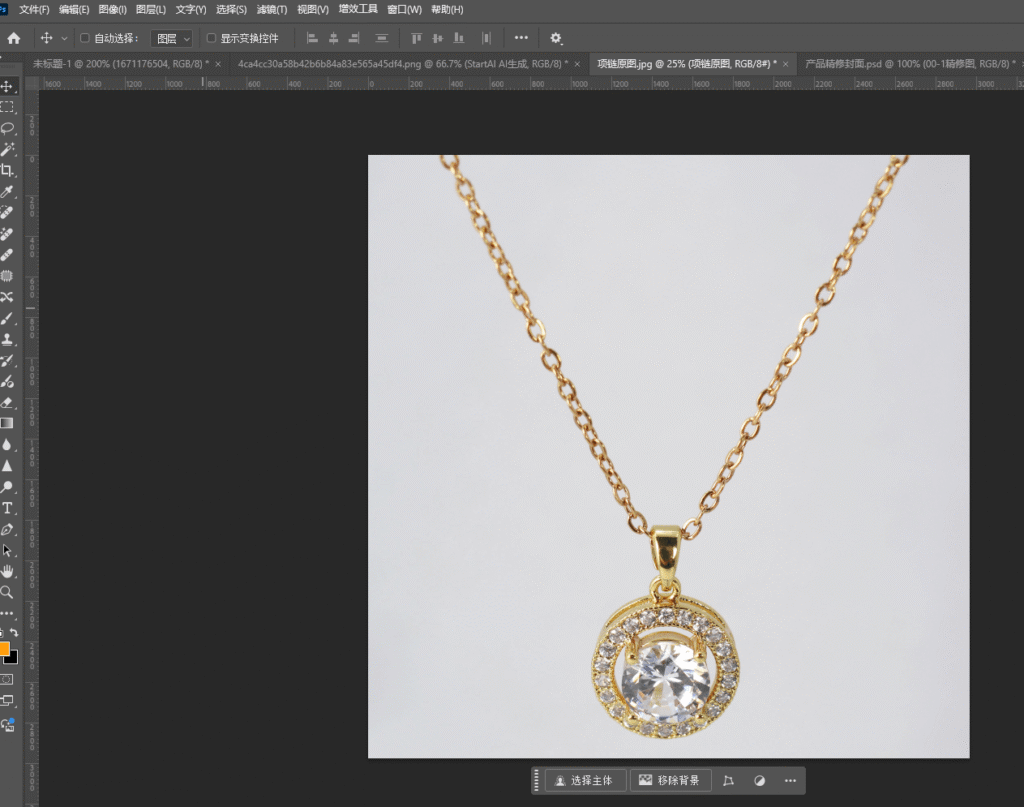Open the 图层 auto-select dropdown

[172, 38]
